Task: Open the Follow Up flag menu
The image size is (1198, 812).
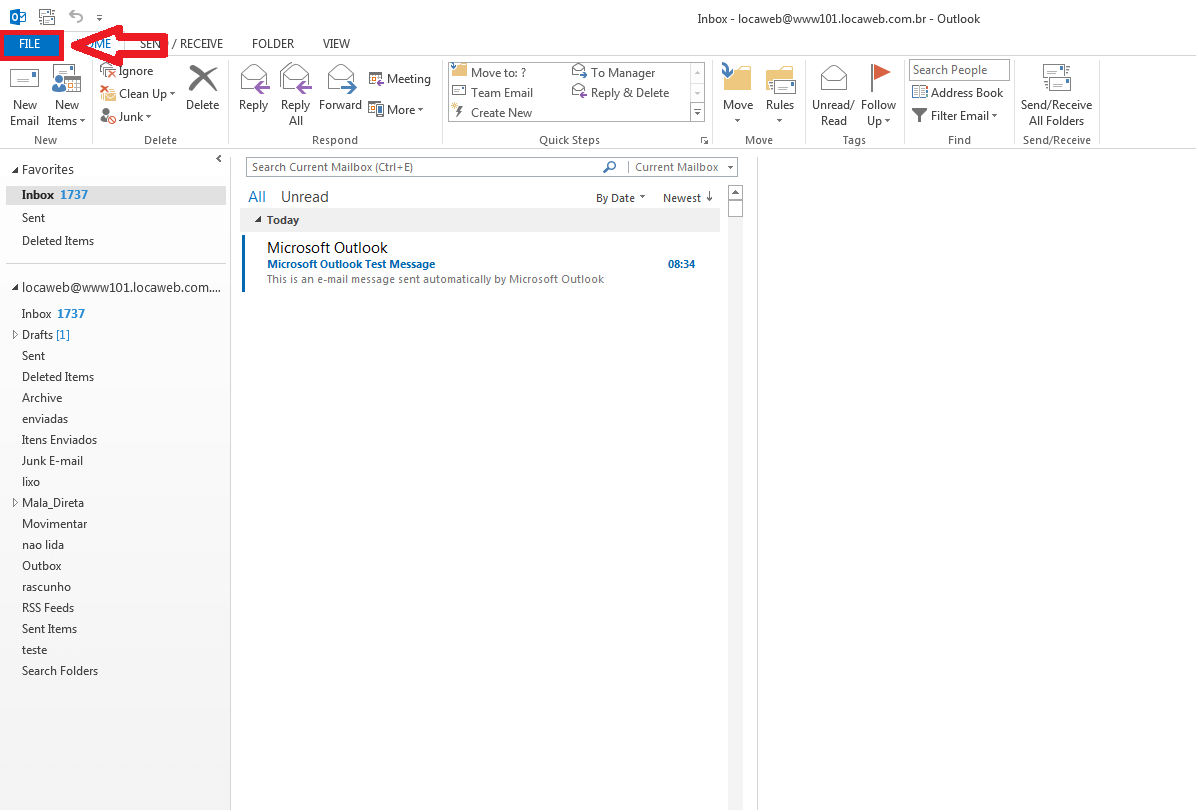Action: 879,95
